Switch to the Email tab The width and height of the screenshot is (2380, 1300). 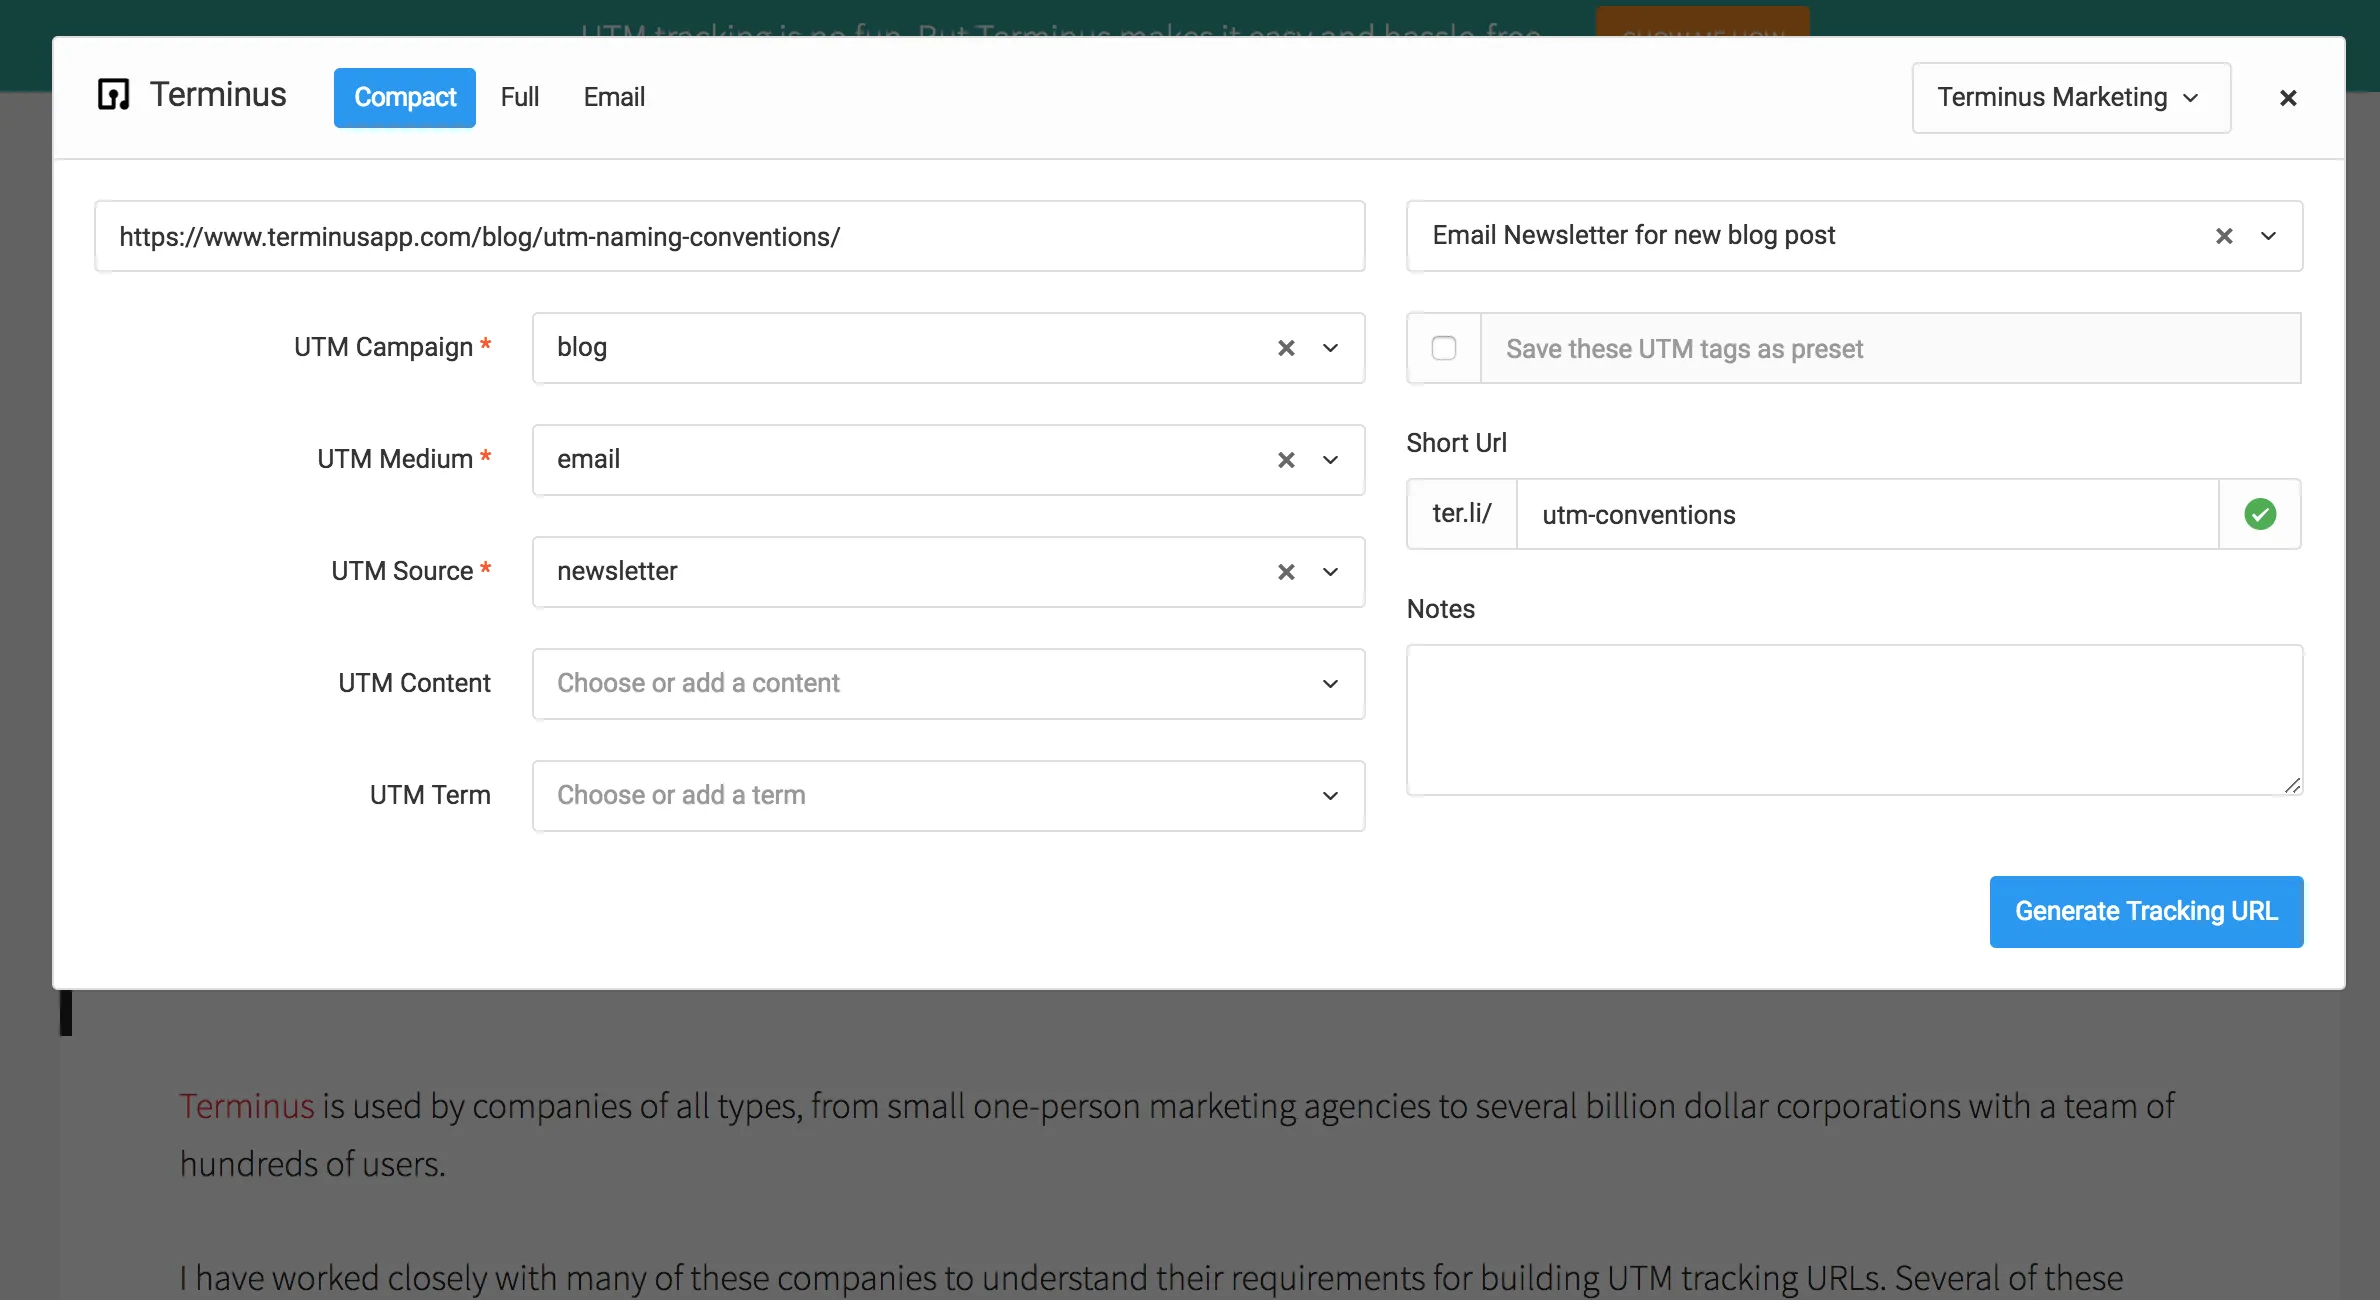(613, 96)
